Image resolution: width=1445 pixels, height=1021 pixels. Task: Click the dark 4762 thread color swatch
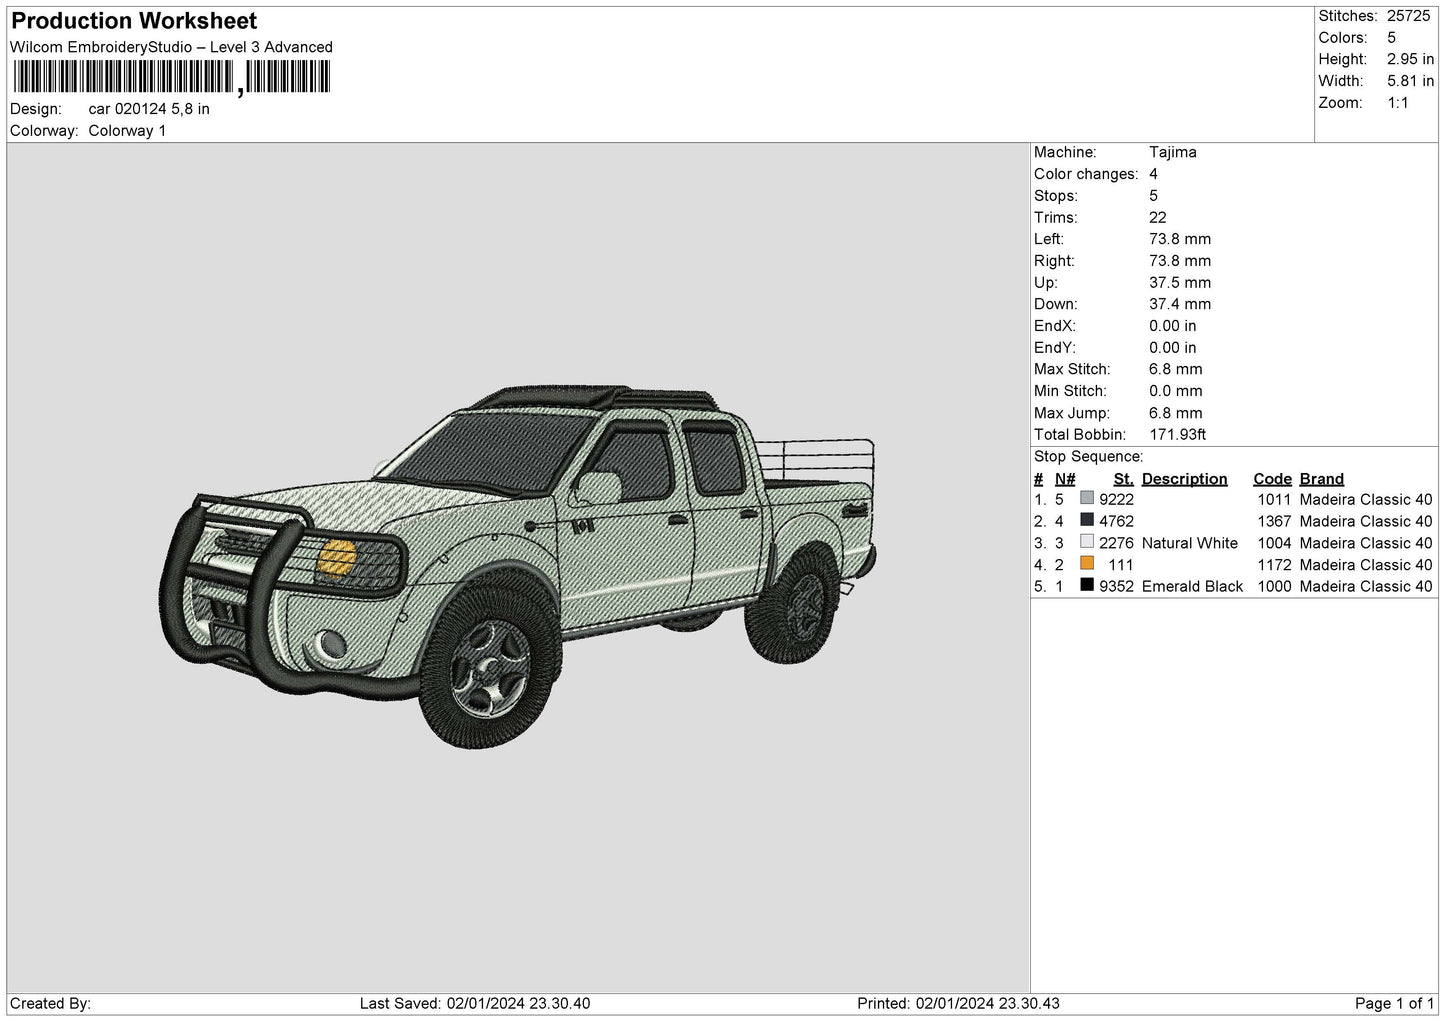click(x=1087, y=520)
